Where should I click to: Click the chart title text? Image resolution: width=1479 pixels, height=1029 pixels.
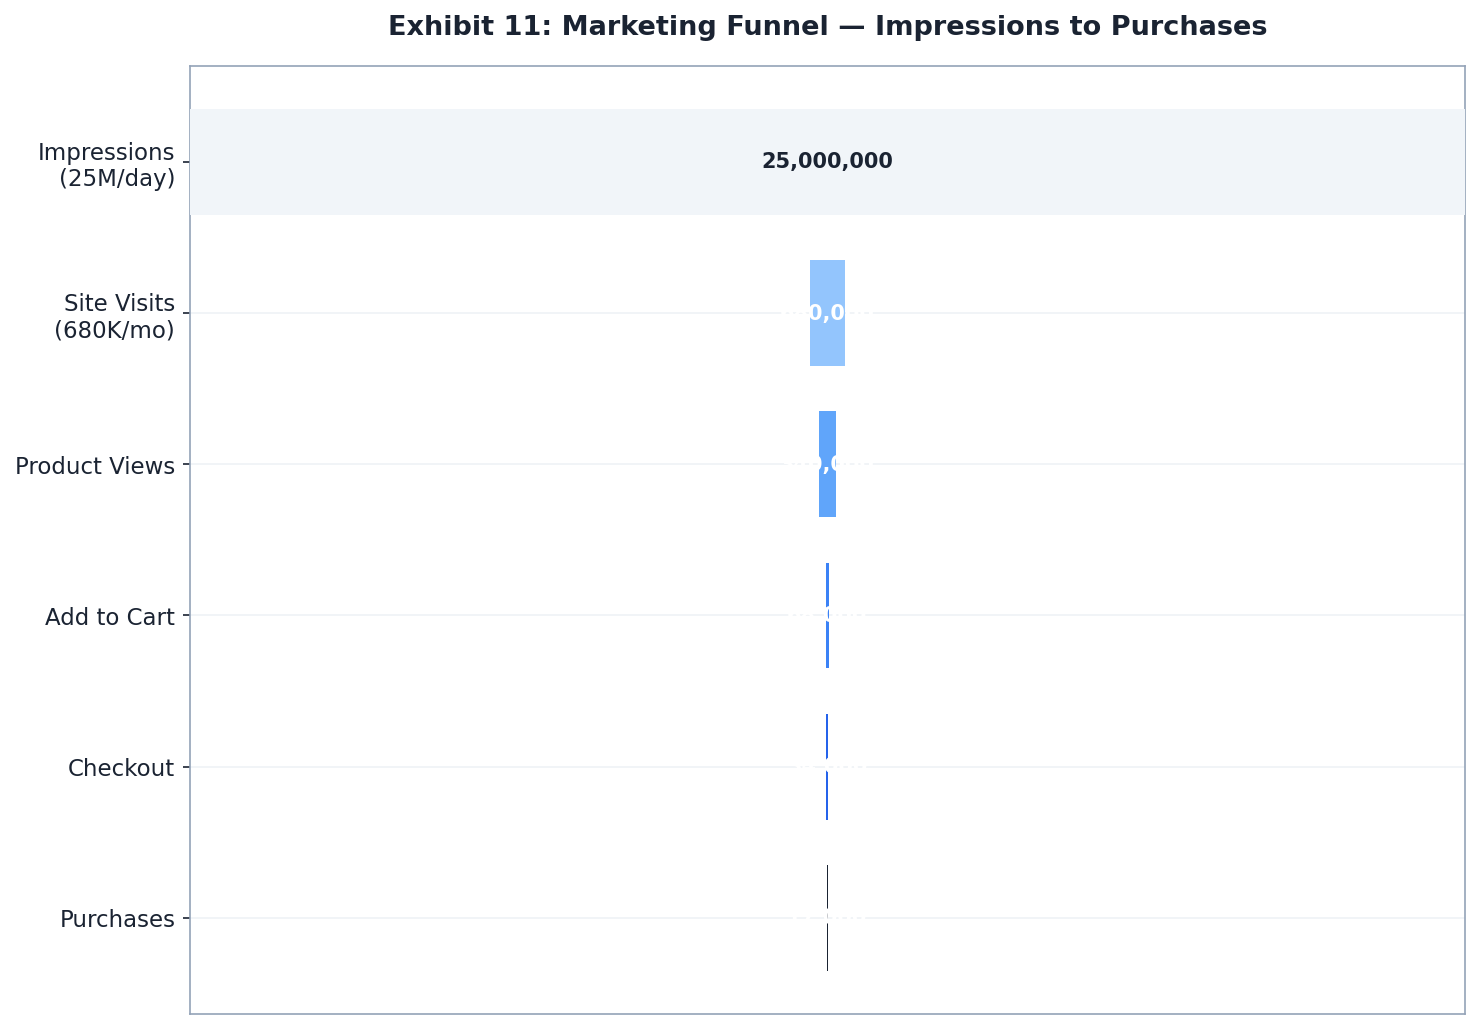(827, 25)
